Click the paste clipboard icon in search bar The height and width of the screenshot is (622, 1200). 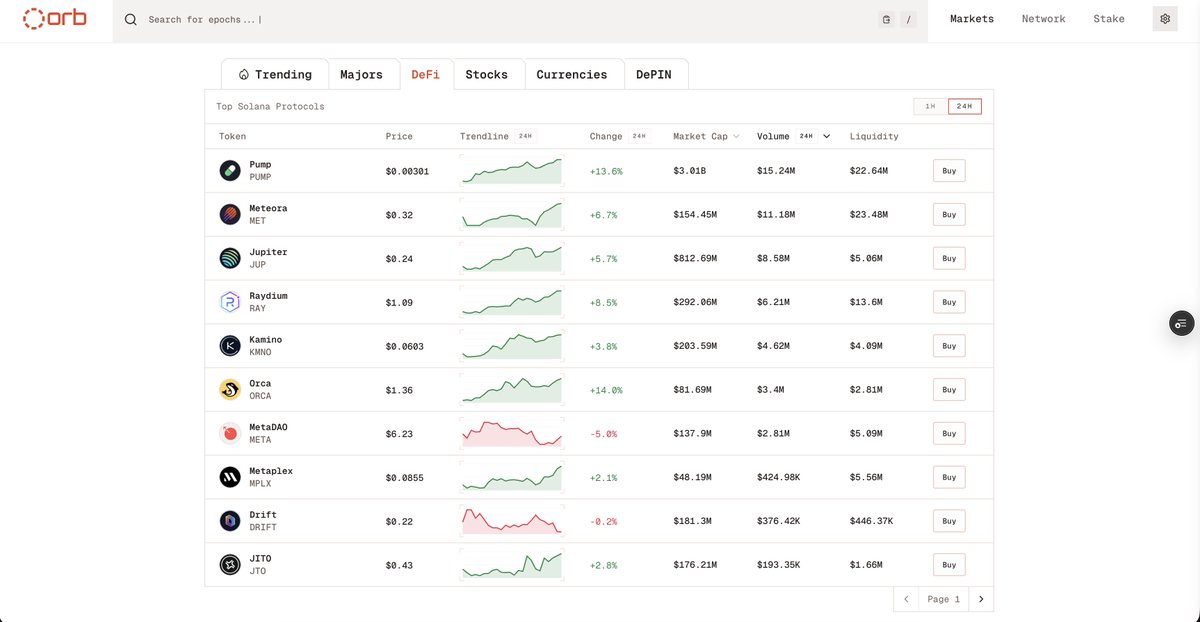click(886, 19)
